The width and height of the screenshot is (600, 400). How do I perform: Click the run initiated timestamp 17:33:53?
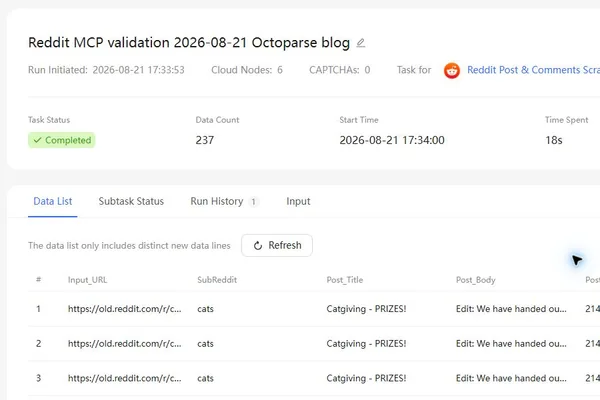click(x=139, y=70)
